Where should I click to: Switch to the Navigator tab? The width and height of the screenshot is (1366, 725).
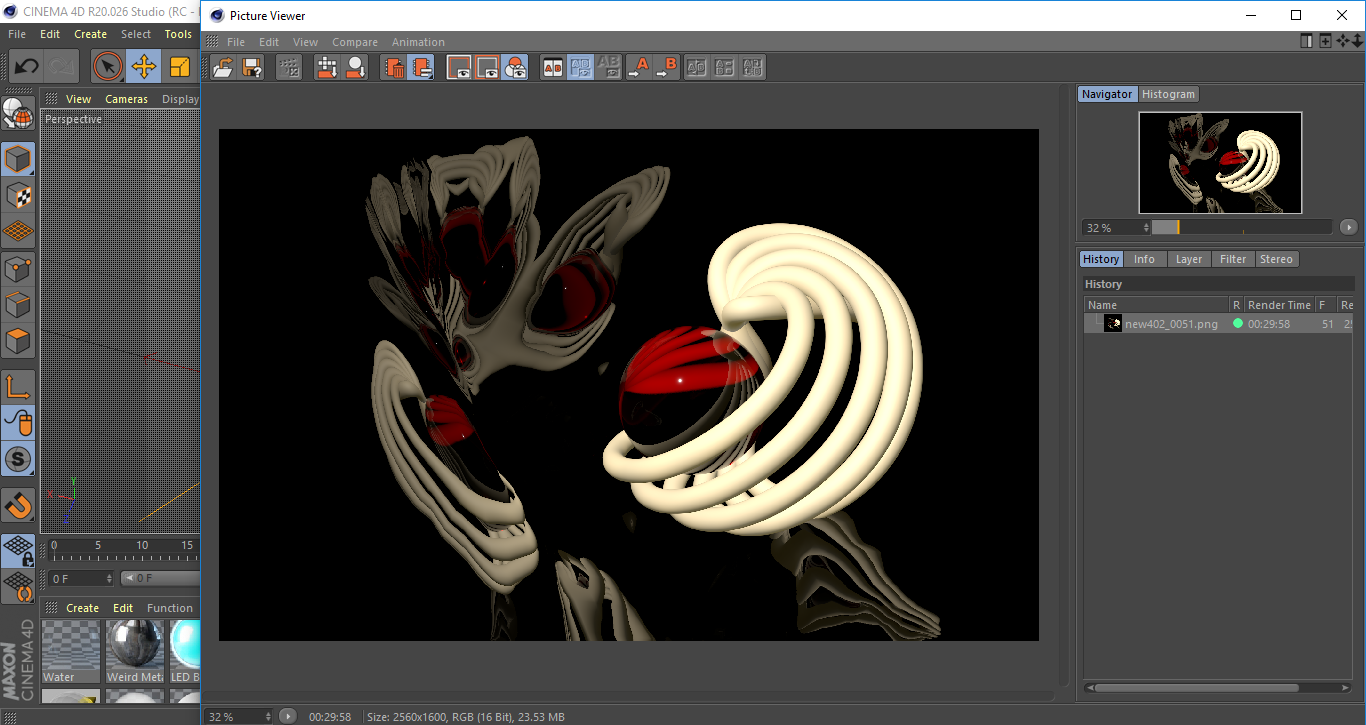pyautogui.click(x=1107, y=94)
